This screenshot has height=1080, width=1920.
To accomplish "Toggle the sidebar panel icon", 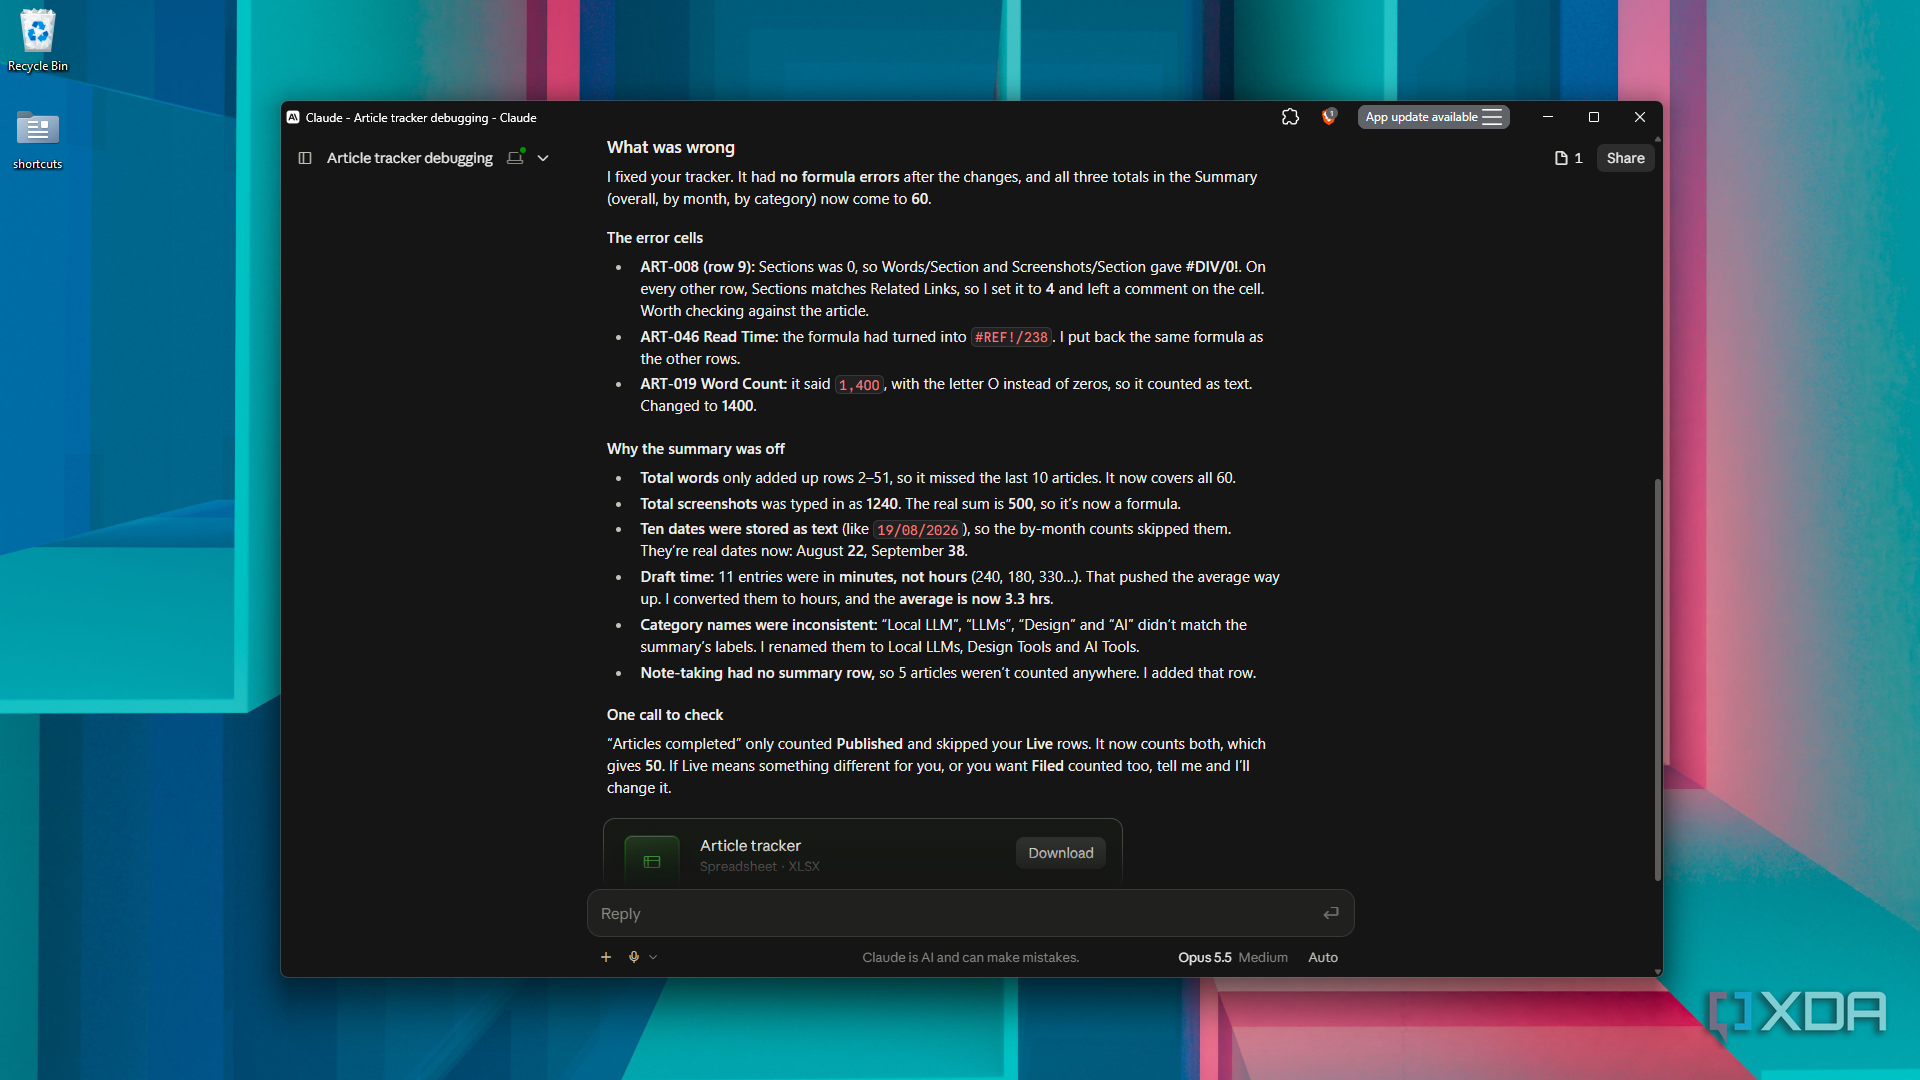I will (305, 158).
